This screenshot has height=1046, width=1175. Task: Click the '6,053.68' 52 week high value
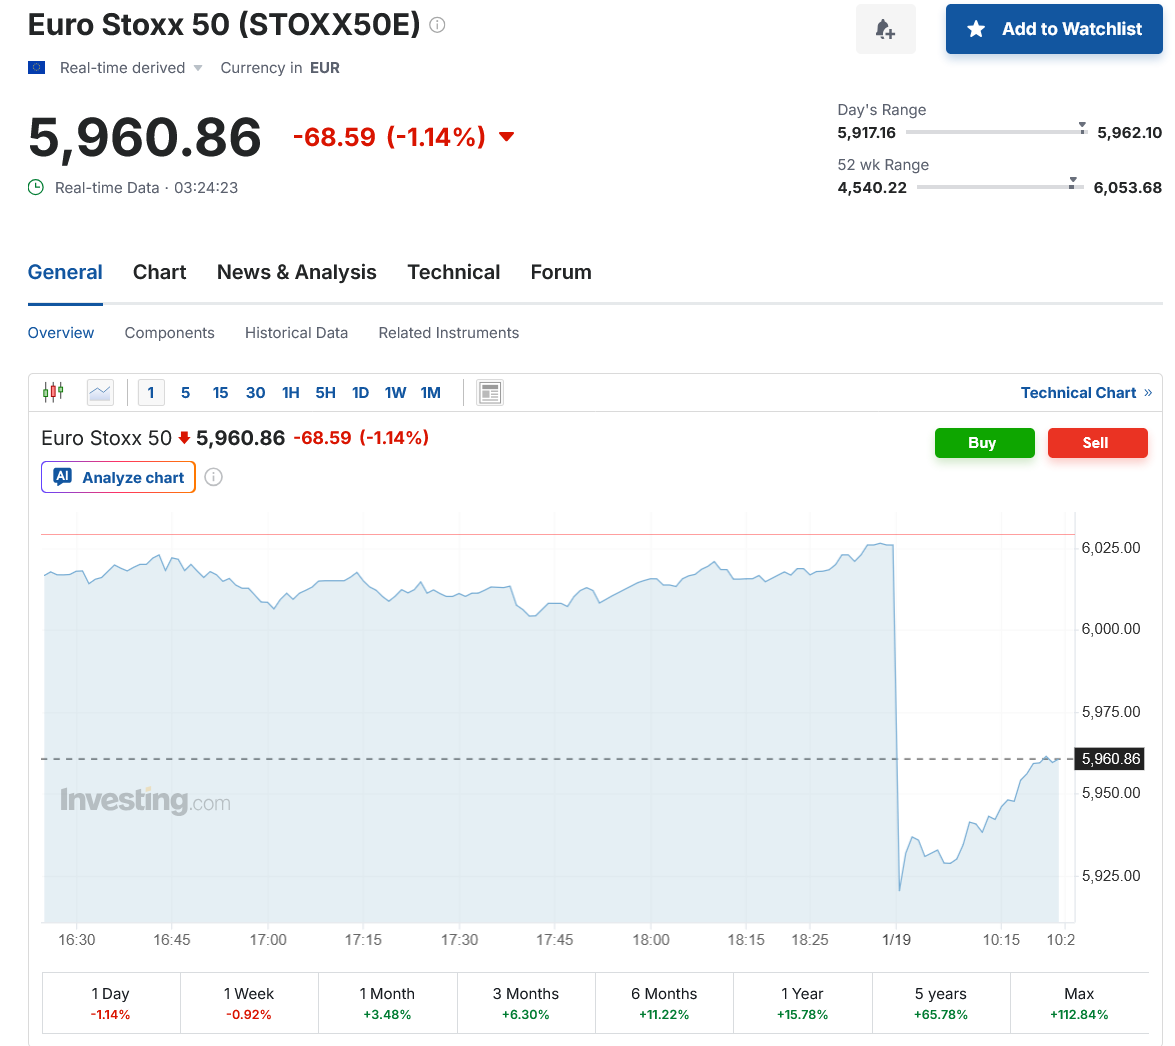tap(1128, 187)
